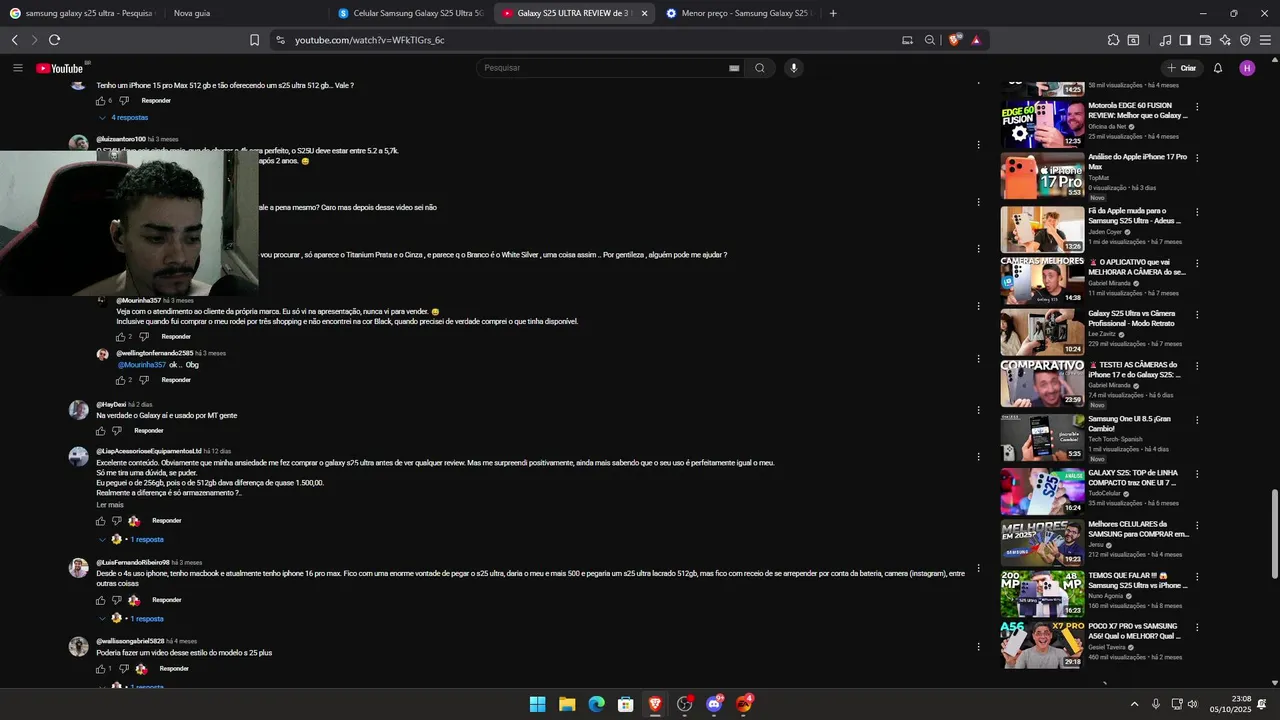Go back to the previous page
The image size is (1280, 720).
pos(14,40)
